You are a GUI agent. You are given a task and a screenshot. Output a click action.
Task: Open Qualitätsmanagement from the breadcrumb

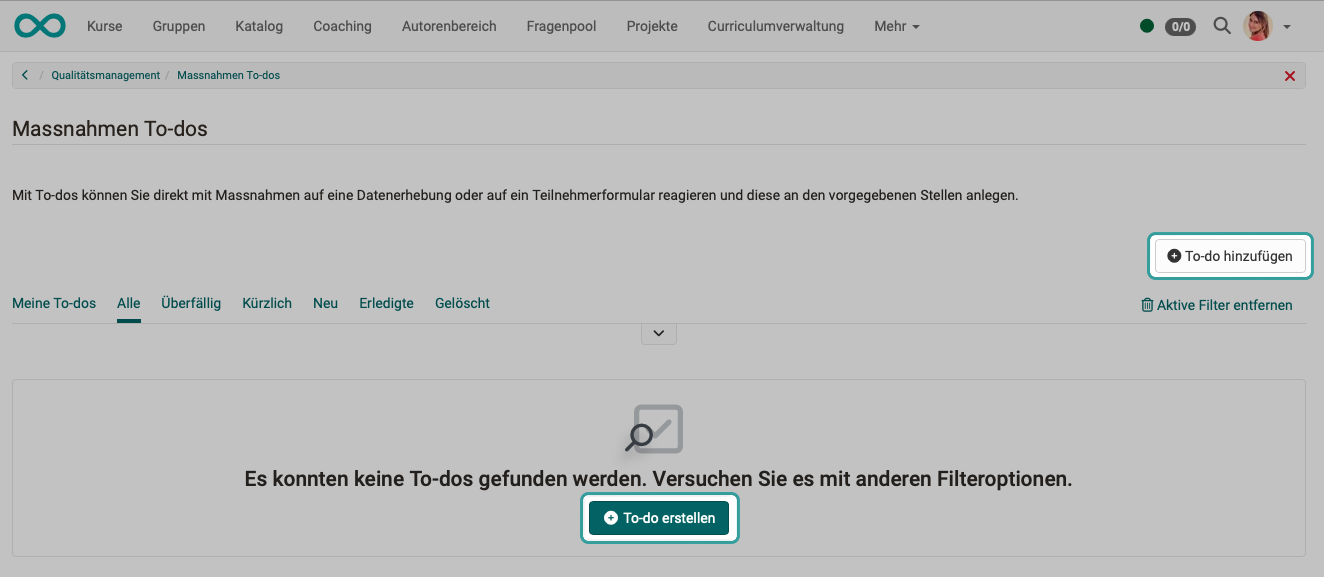point(105,75)
